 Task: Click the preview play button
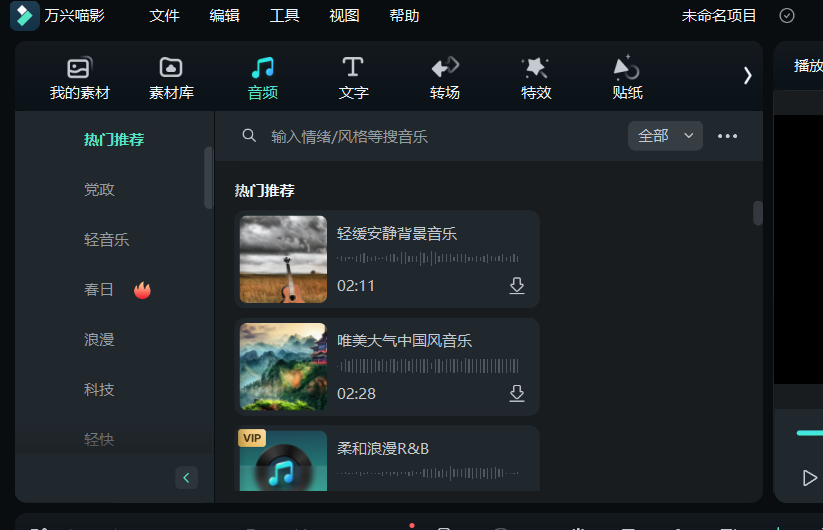click(x=809, y=478)
